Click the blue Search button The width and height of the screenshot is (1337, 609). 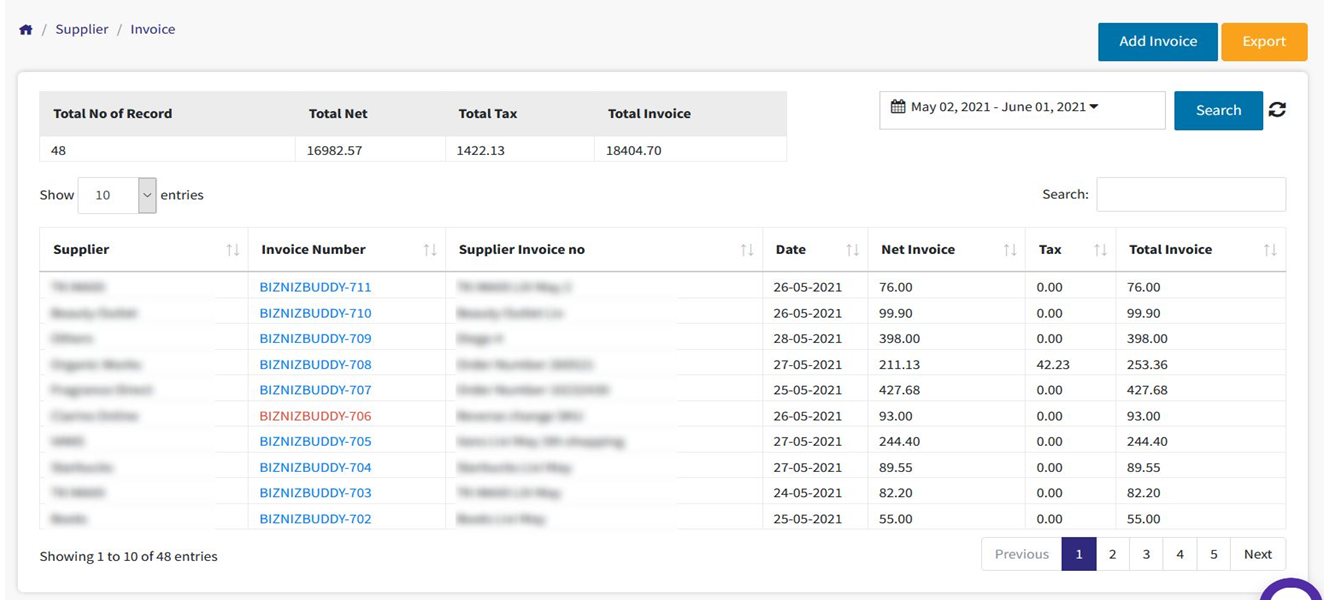(1218, 110)
